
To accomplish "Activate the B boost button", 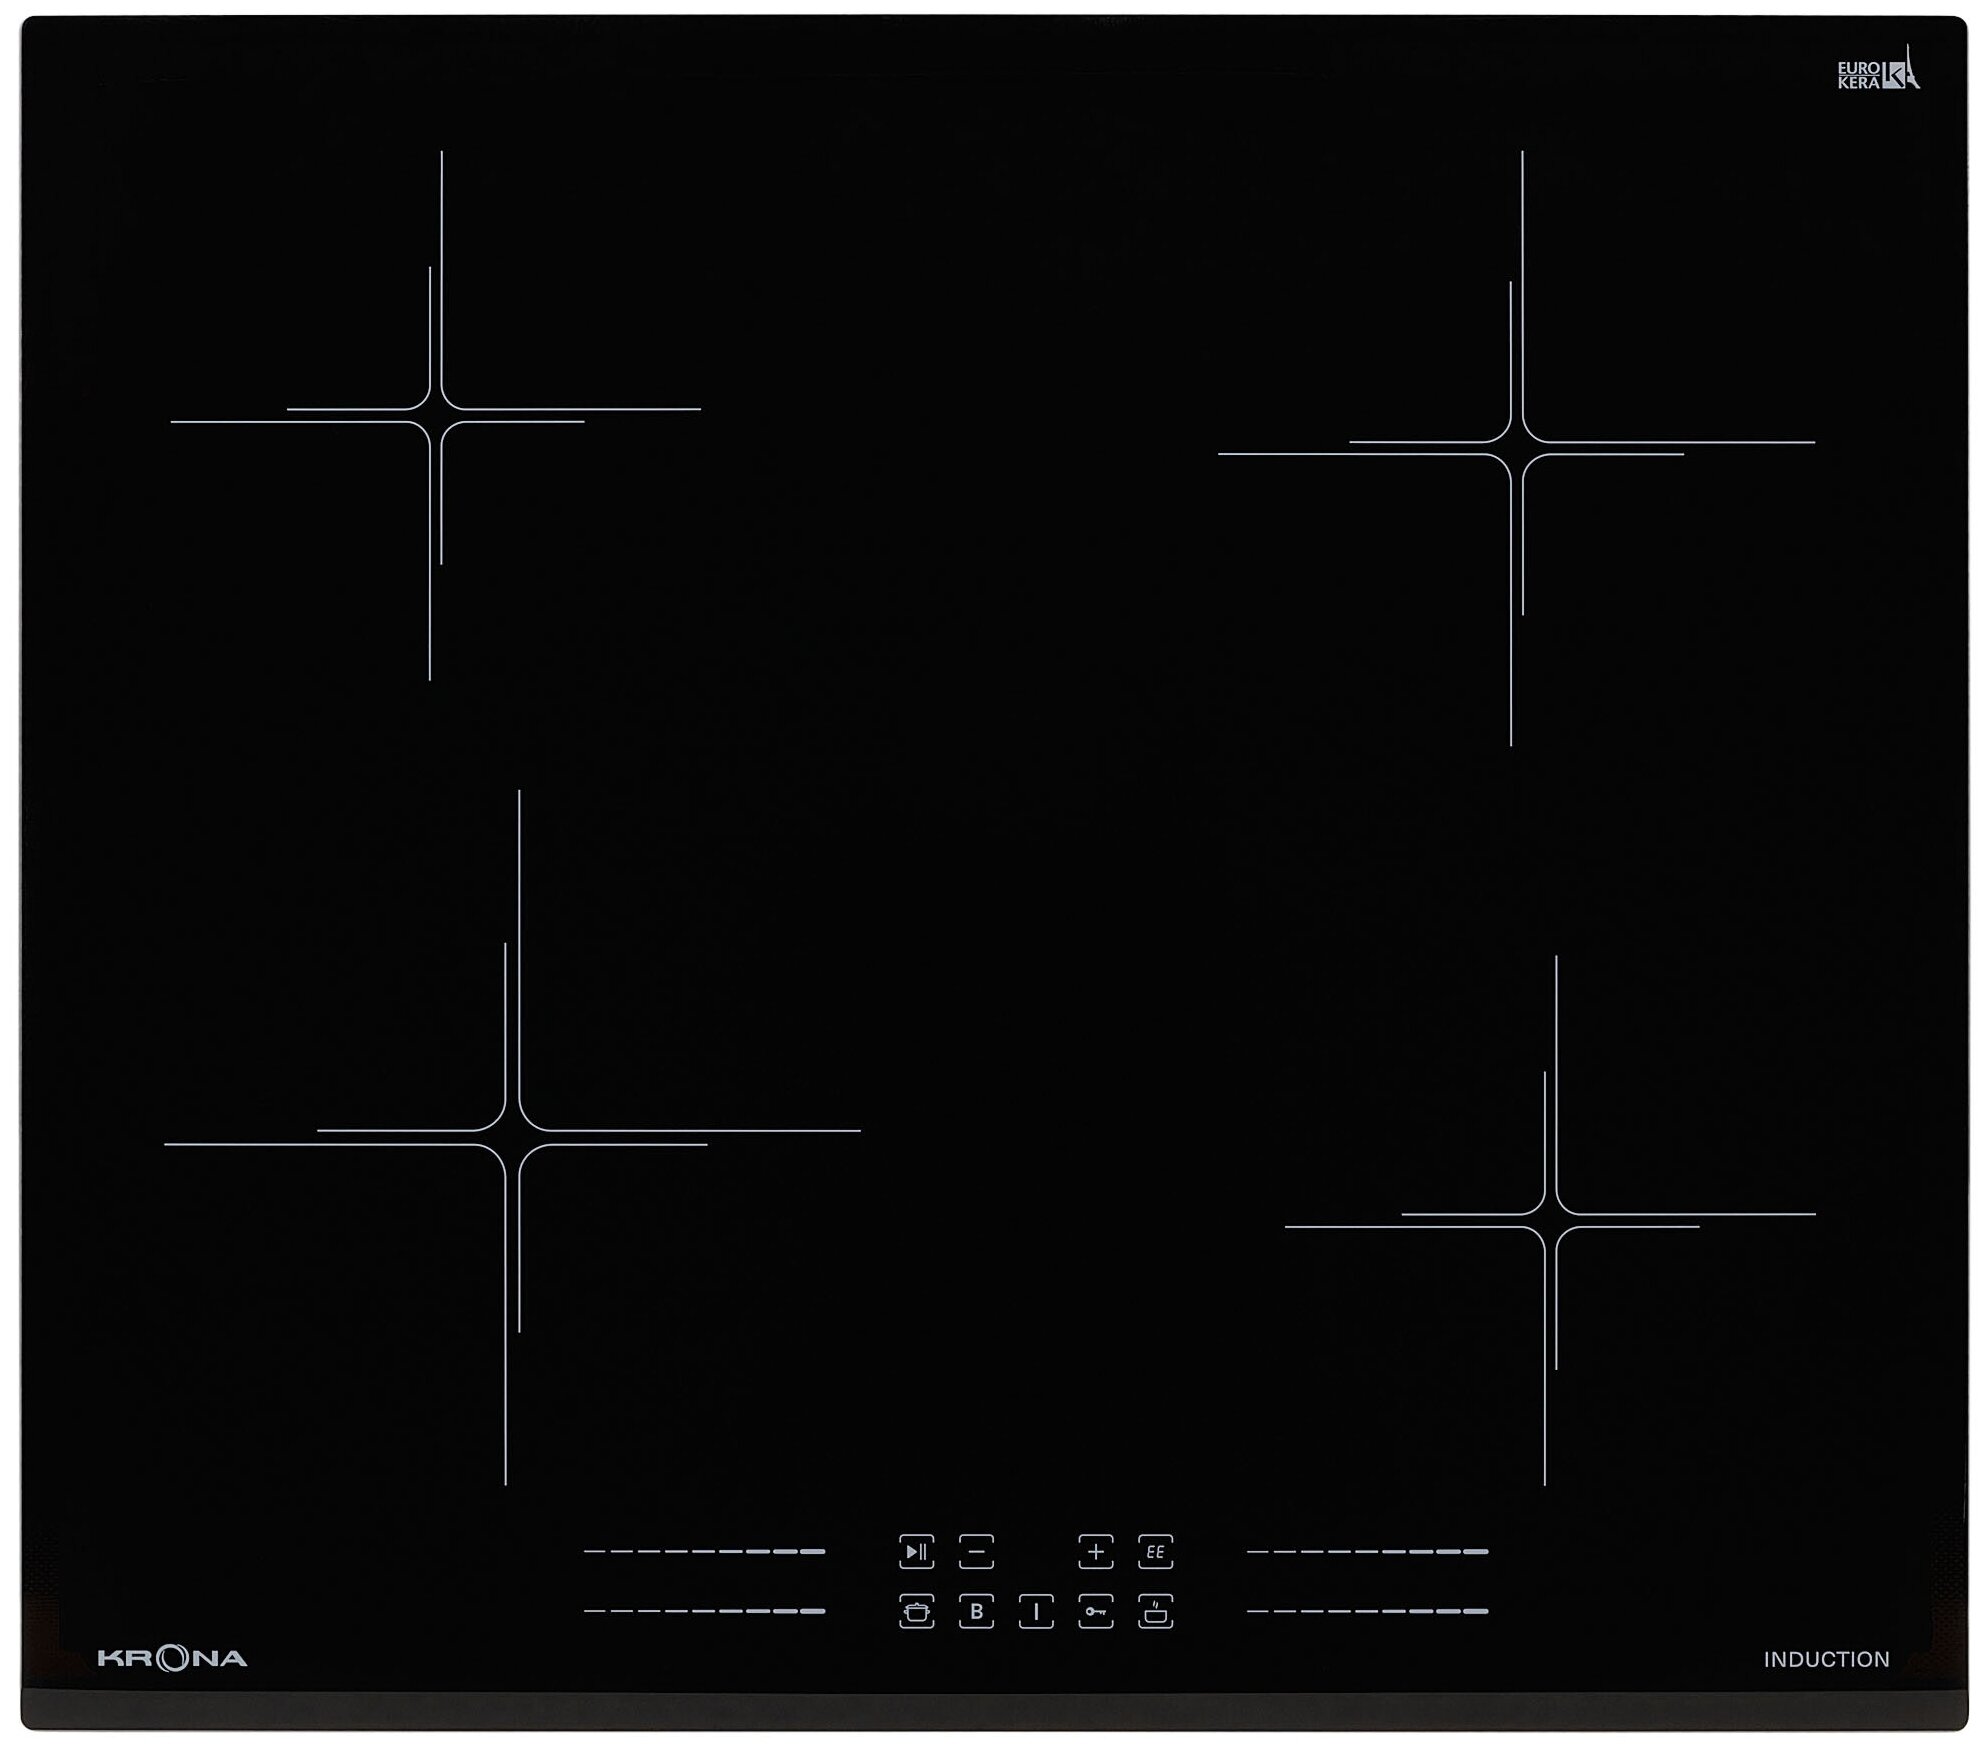I will (x=976, y=1611).
